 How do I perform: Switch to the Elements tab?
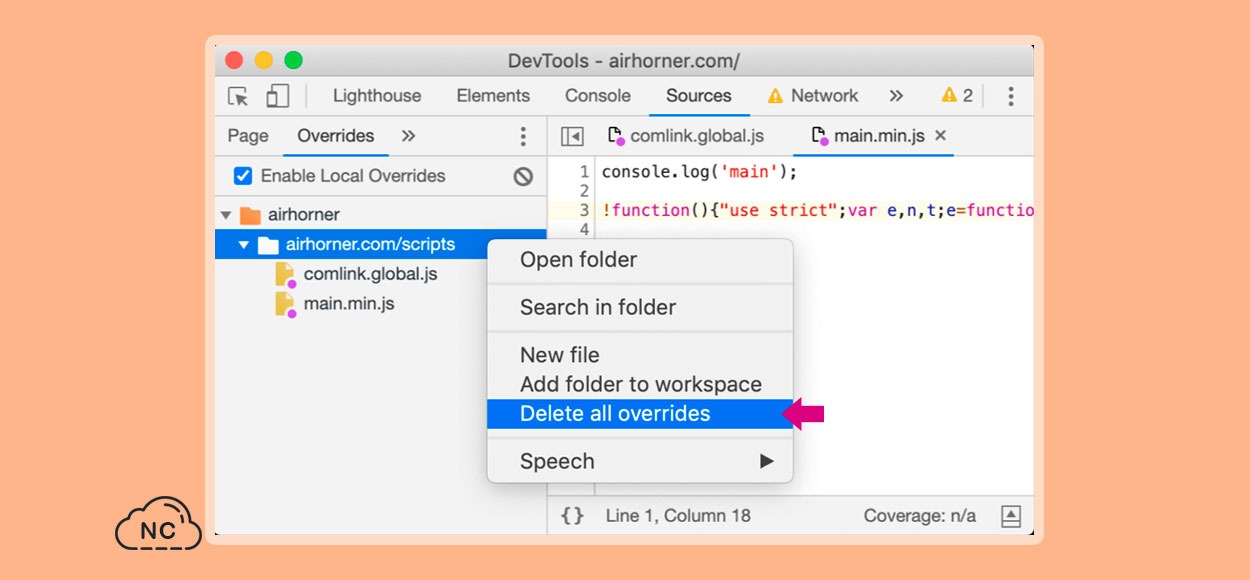tap(493, 96)
